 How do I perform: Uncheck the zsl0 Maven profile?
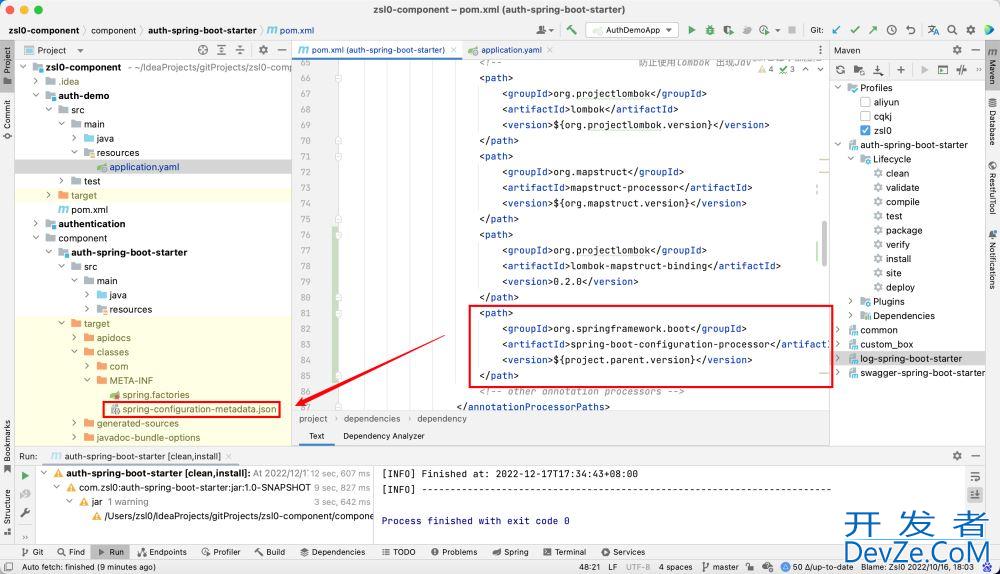click(865, 130)
